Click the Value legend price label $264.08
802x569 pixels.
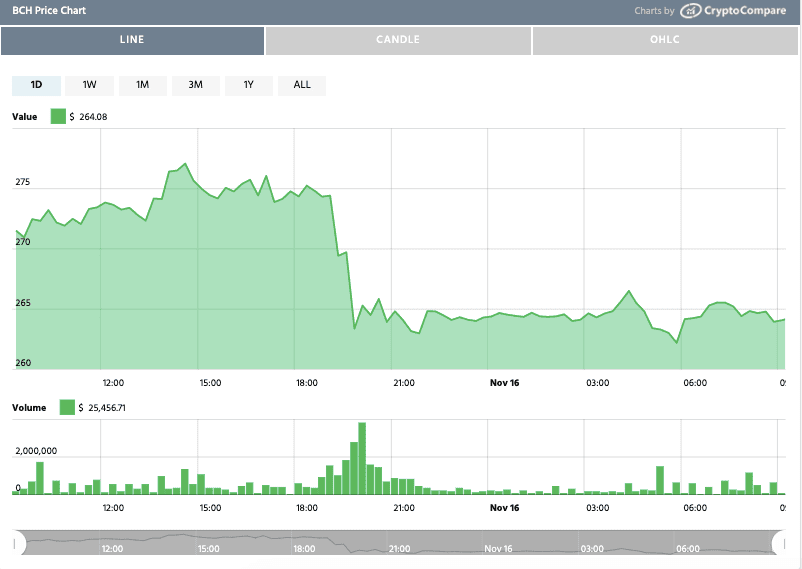tap(93, 117)
